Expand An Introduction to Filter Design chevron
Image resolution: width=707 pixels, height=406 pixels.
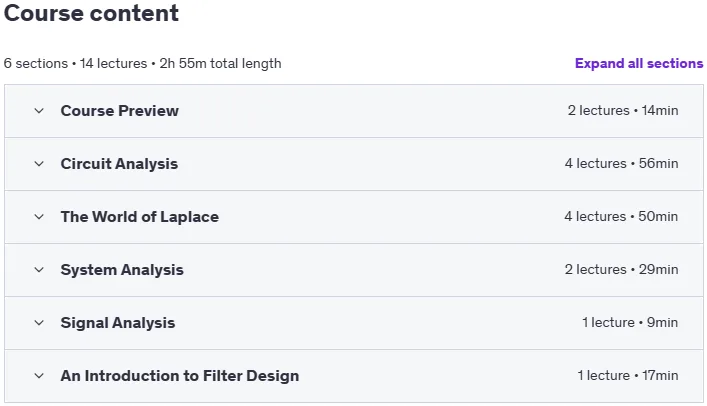[39, 376]
